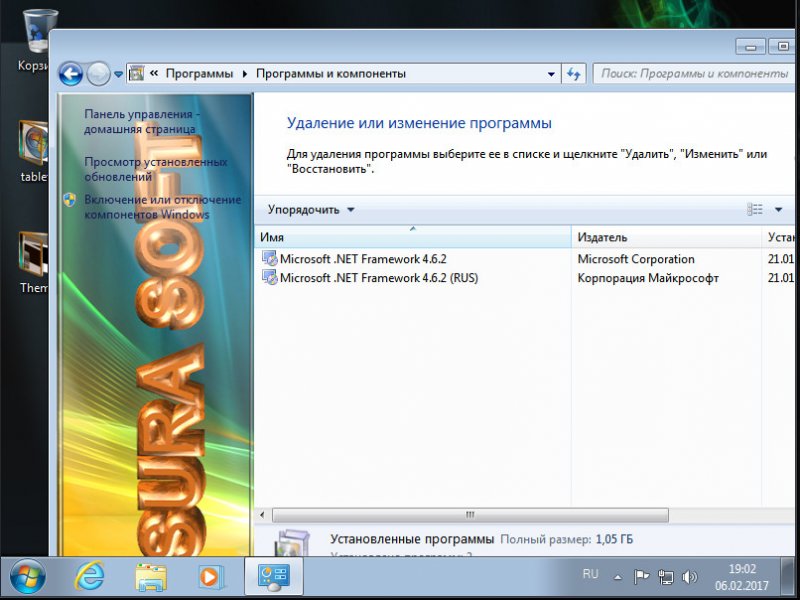This screenshot has width=800, height=600.
Task: Click Microsoft Corporation publisher cell
Action: click(x=636, y=259)
